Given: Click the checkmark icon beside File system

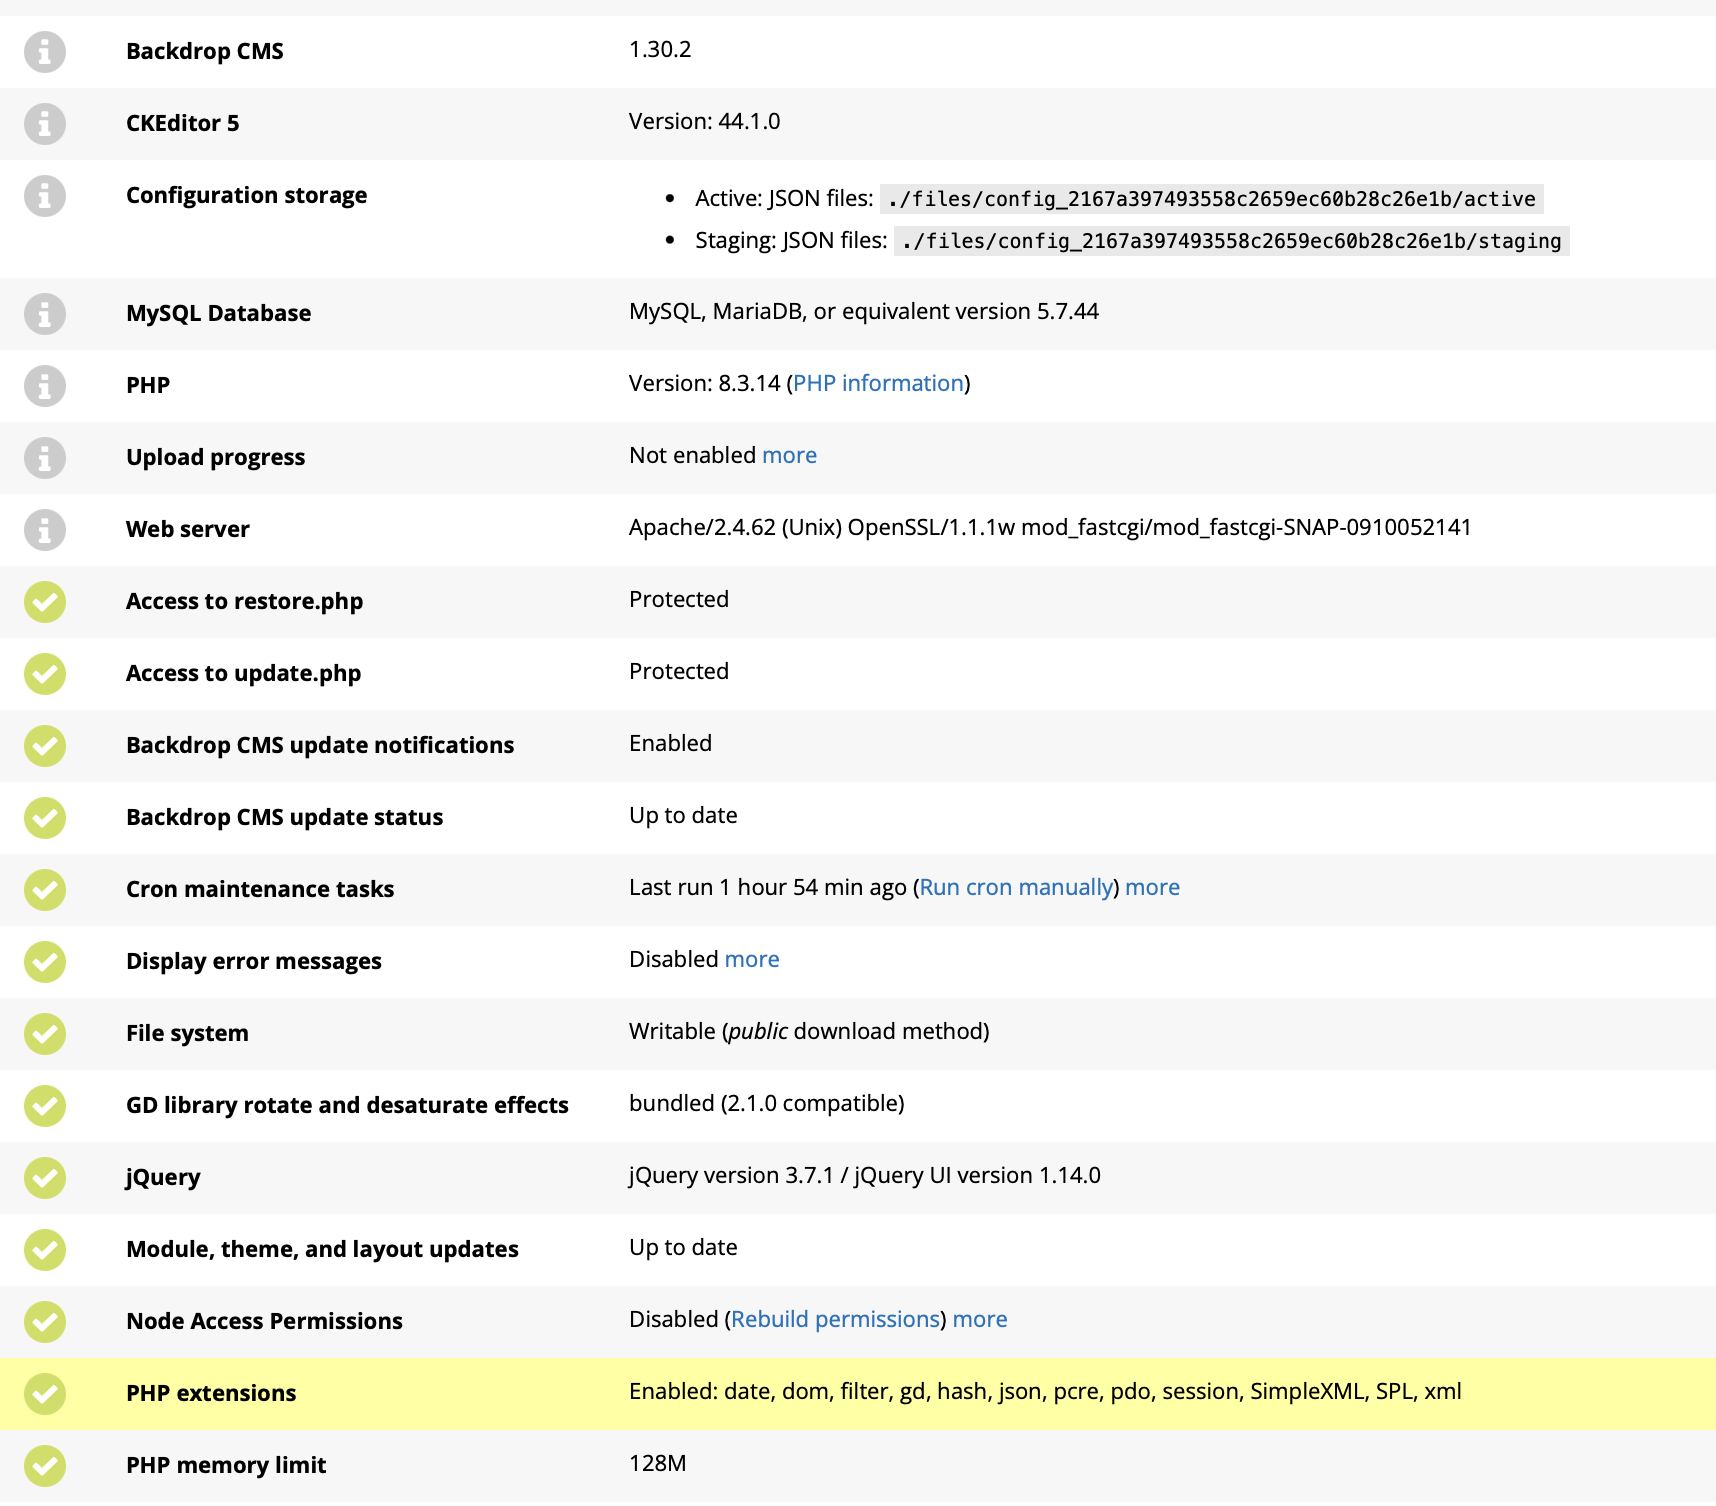Looking at the screenshot, I should coord(45,1034).
